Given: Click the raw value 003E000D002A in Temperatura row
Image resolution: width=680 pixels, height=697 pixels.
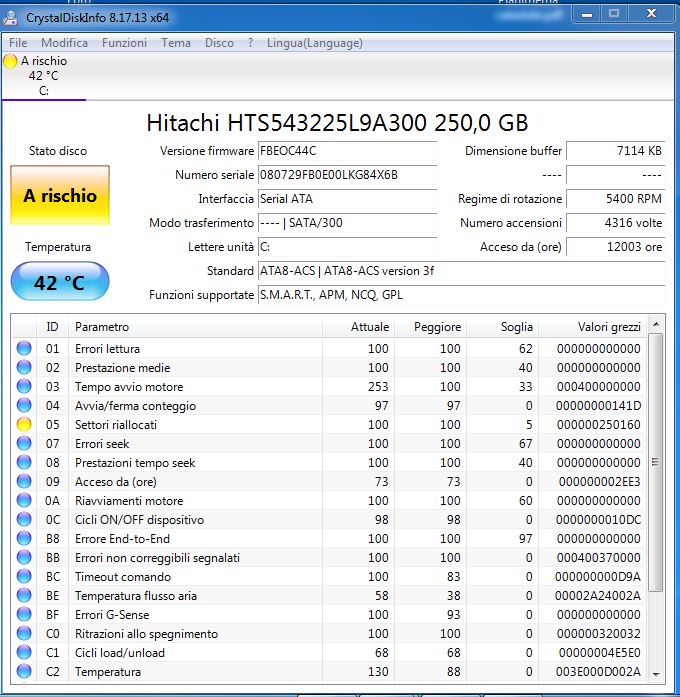Looking at the screenshot, I should pyautogui.click(x=598, y=672).
